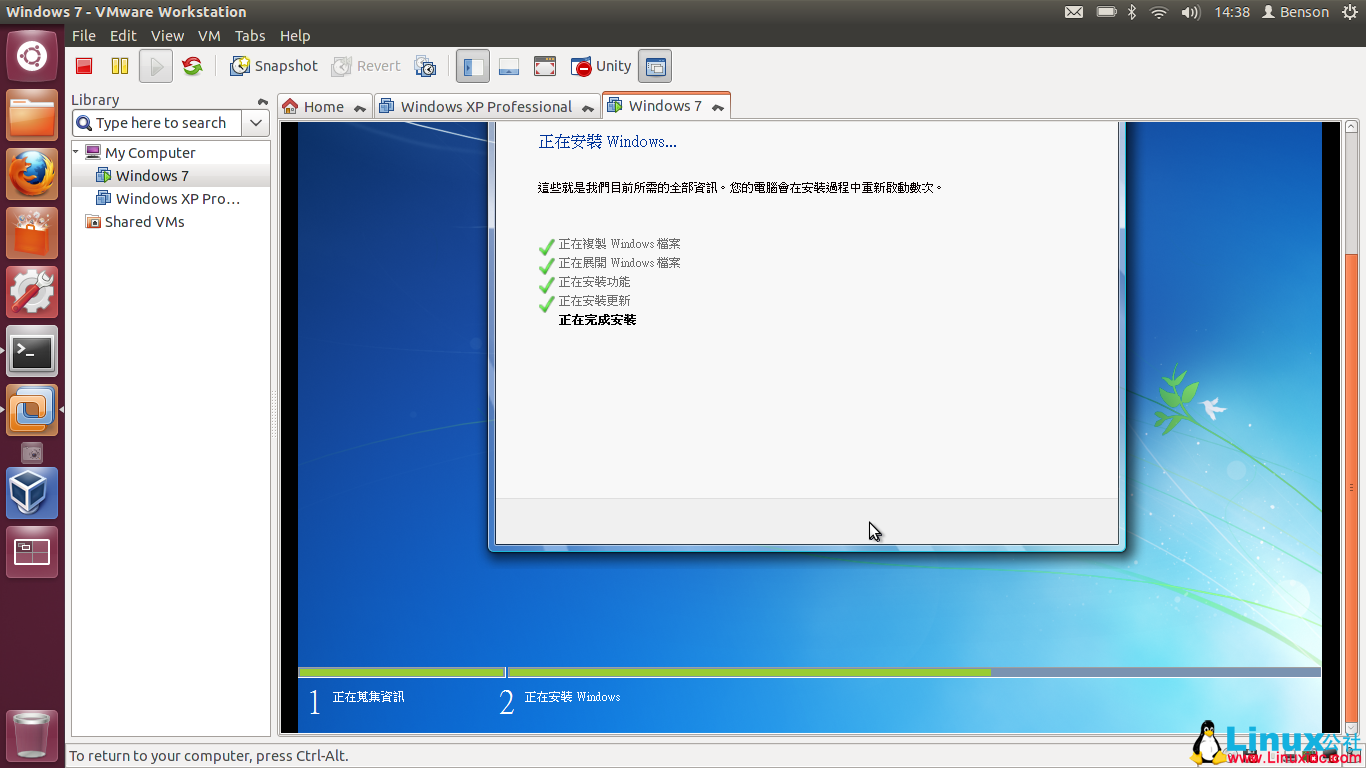Power off the VM with the red square

click(84, 66)
